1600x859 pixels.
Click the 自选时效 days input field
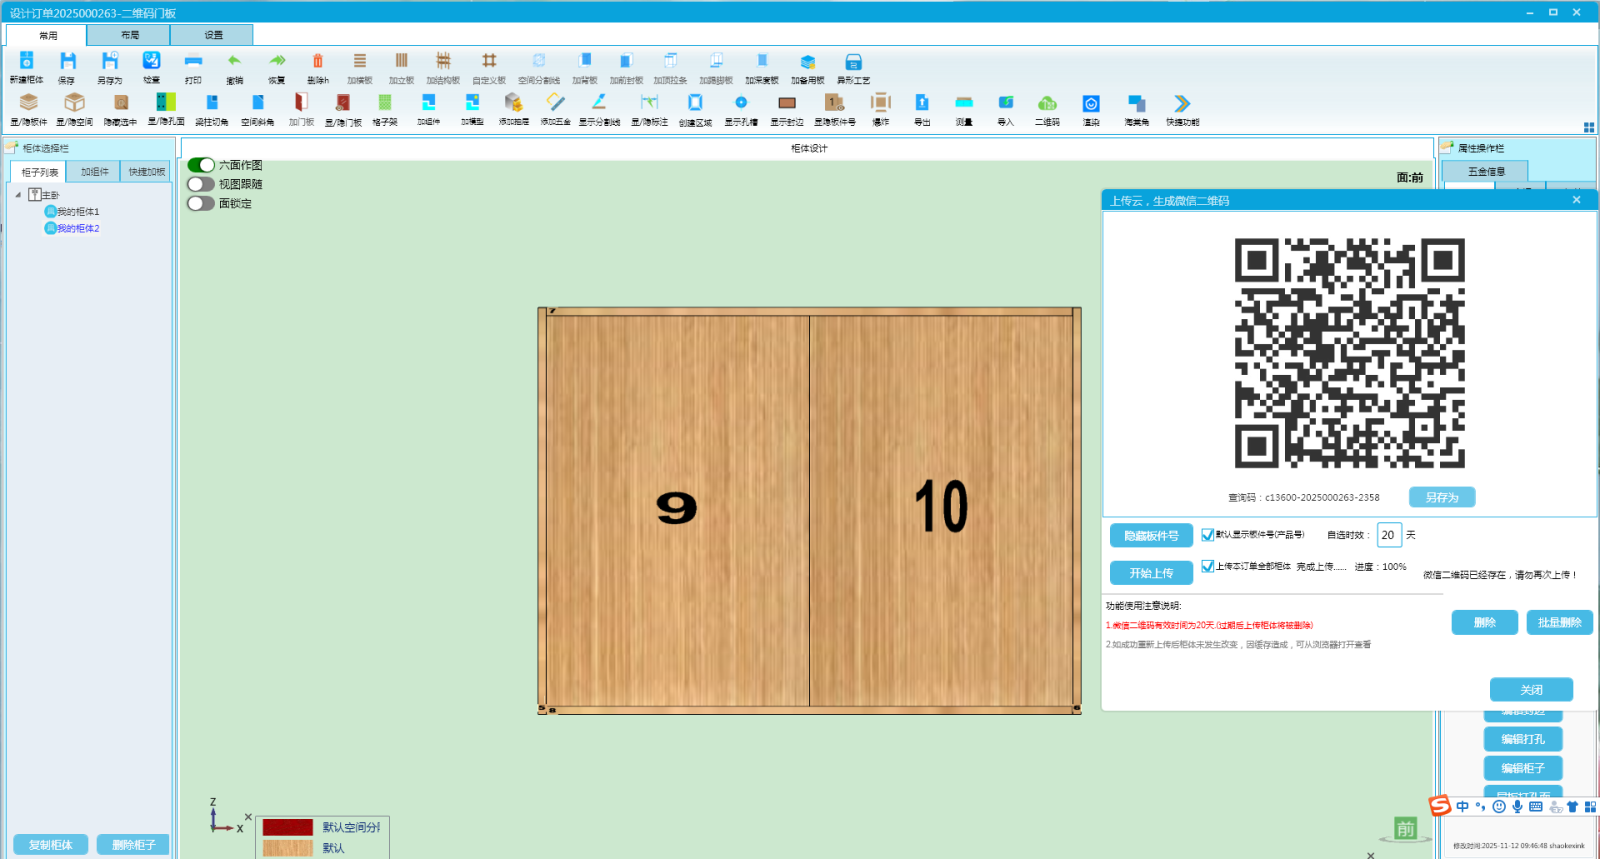click(1388, 535)
